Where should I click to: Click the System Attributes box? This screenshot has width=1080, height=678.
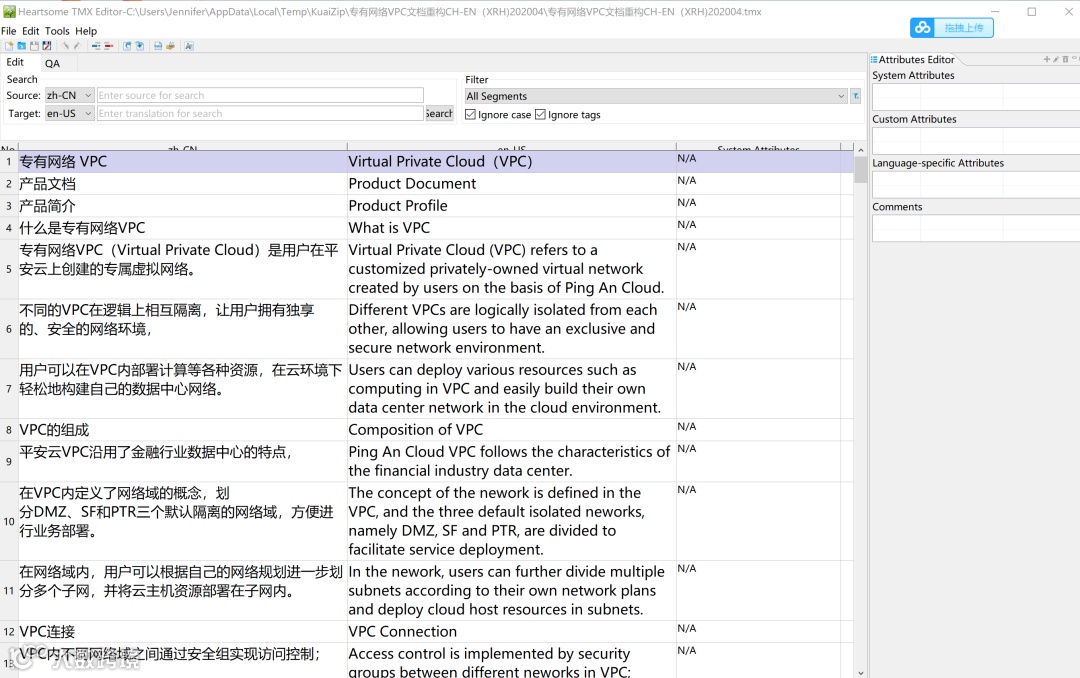(x=976, y=96)
